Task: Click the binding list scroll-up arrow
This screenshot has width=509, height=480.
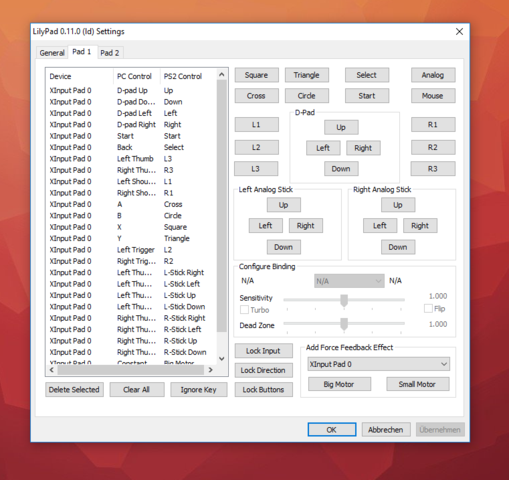Action: [222, 74]
